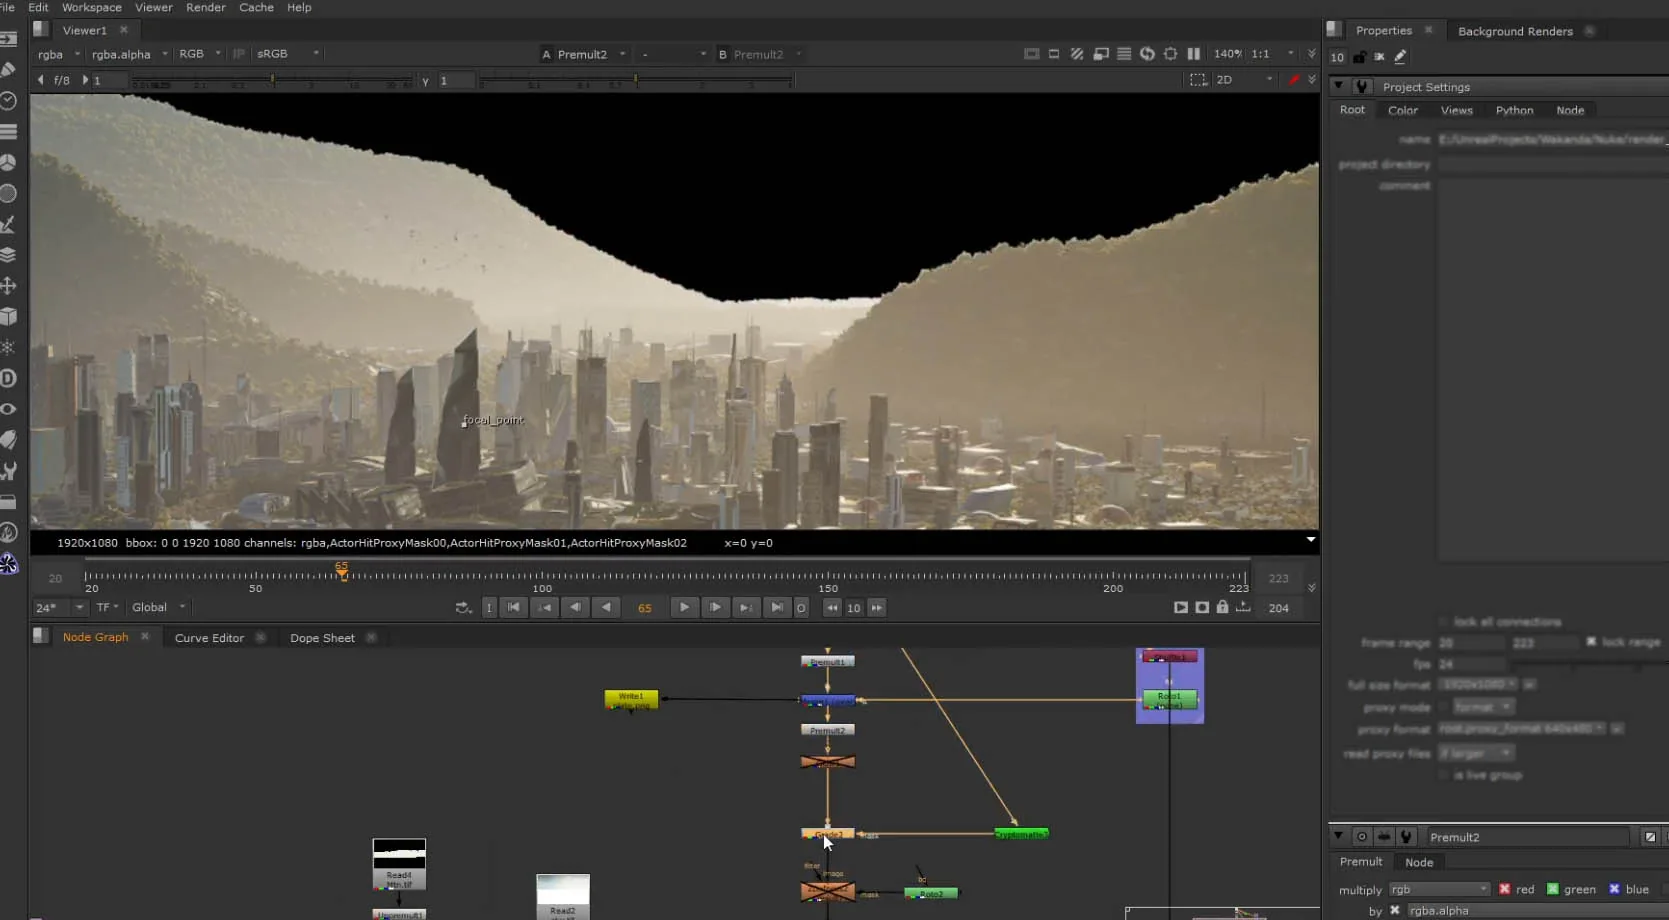Toggle the lock range checkbox
This screenshot has height=920, width=1669.
[x=1591, y=642]
